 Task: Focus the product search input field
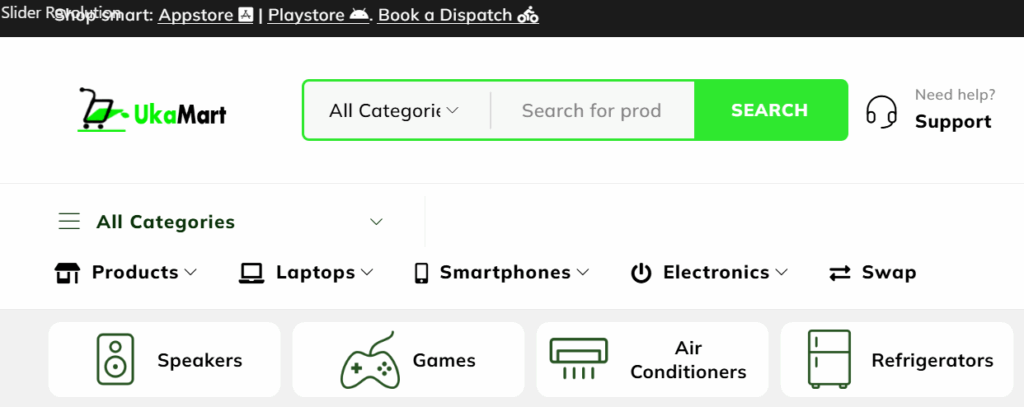coord(592,110)
